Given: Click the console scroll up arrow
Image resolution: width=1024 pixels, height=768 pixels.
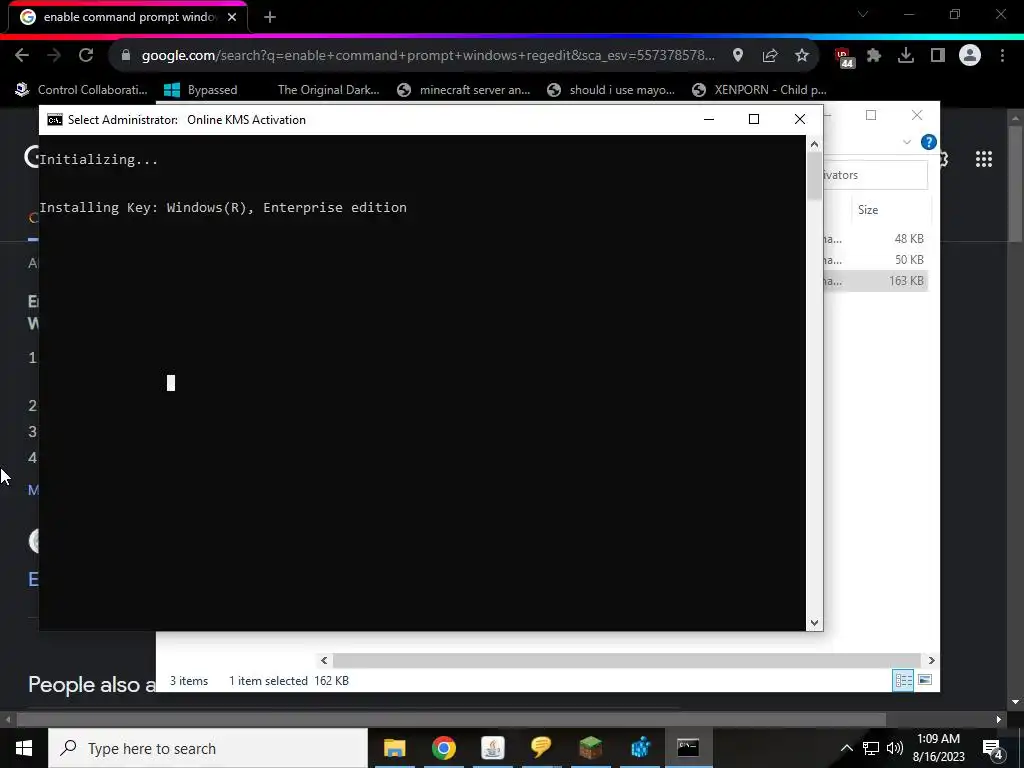Looking at the screenshot, I should click(814, 144).
